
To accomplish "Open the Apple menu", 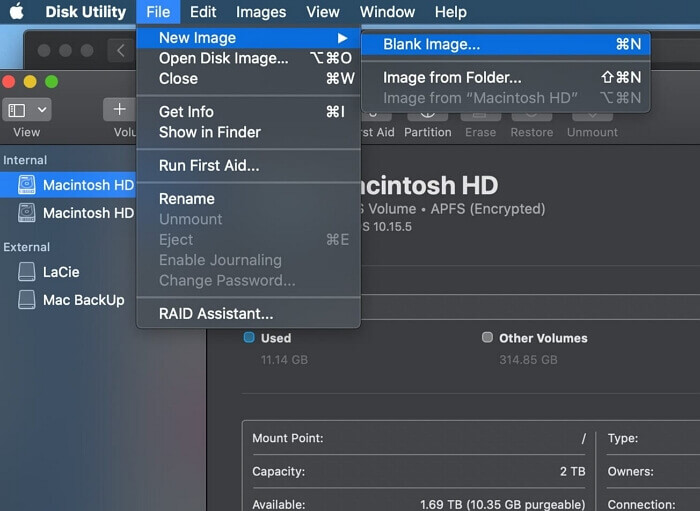I will (16, 12).
